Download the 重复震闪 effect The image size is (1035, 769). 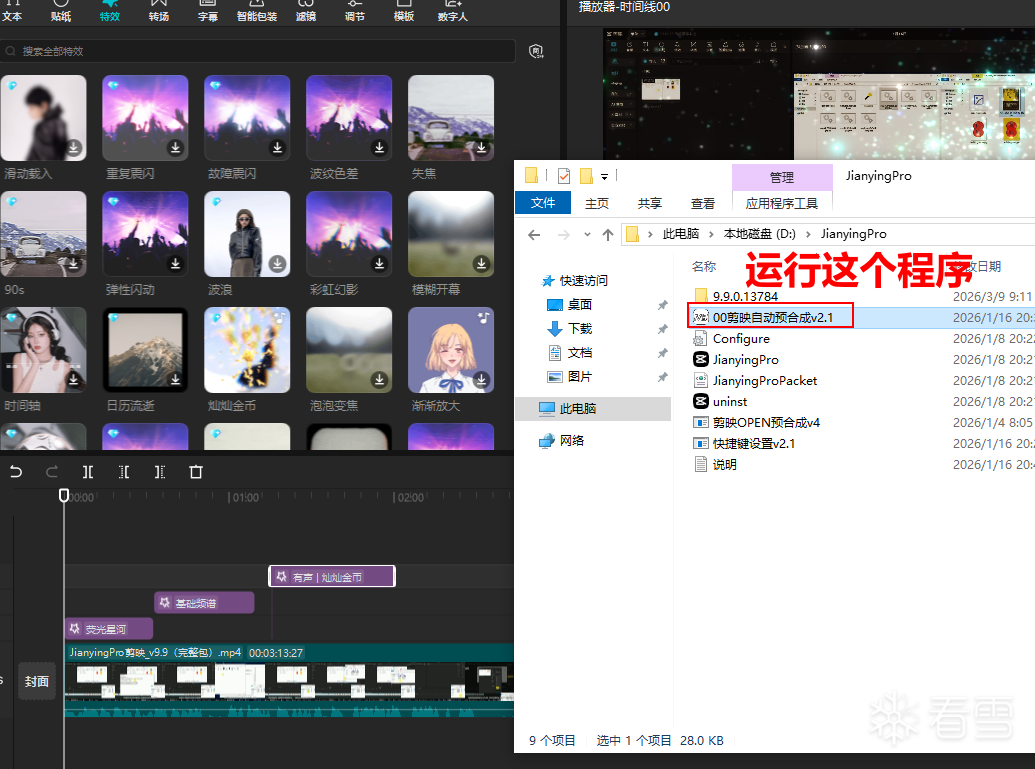tap(176, 147)
